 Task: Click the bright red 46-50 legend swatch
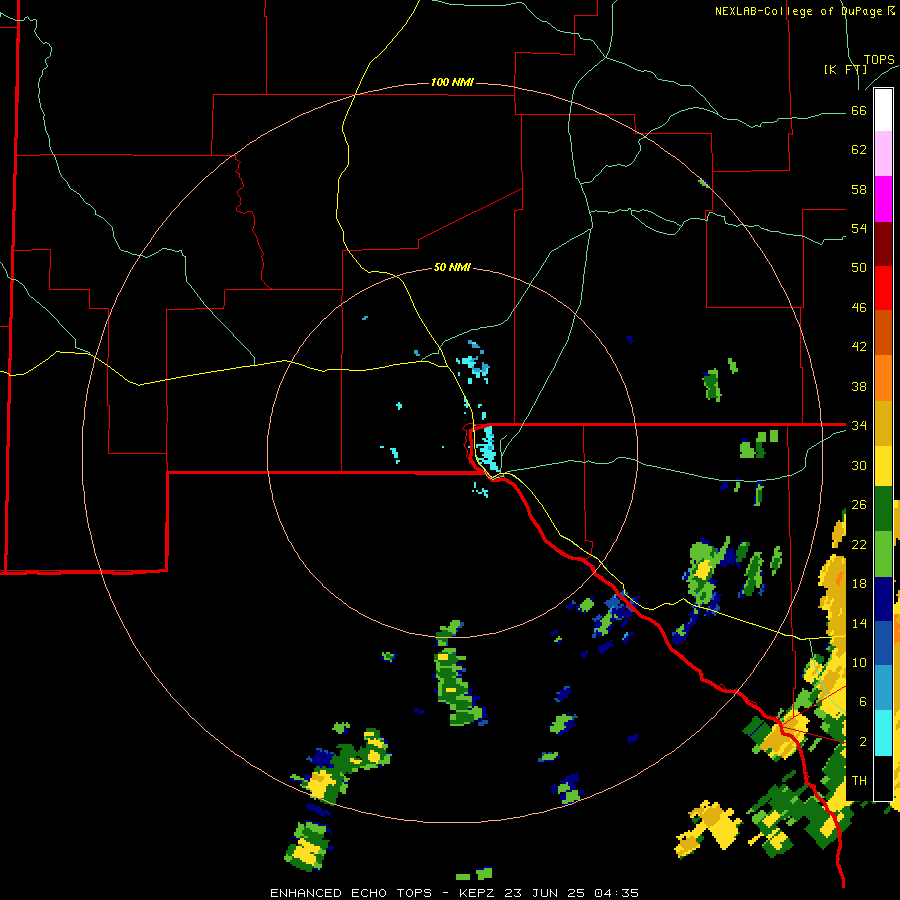point(883,288)
